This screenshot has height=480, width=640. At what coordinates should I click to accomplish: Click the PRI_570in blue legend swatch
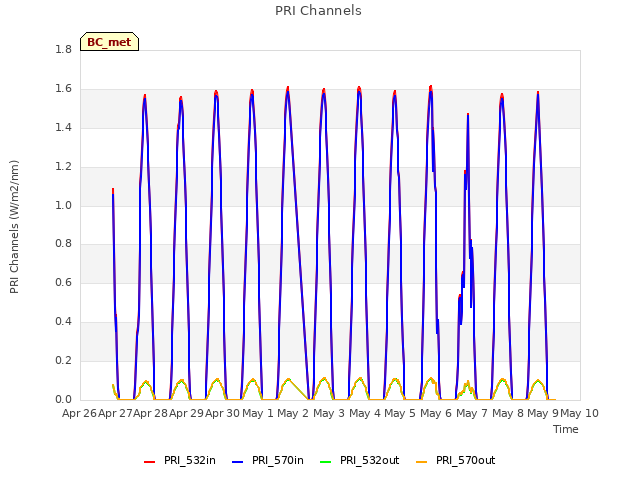(x=238, y=462)
